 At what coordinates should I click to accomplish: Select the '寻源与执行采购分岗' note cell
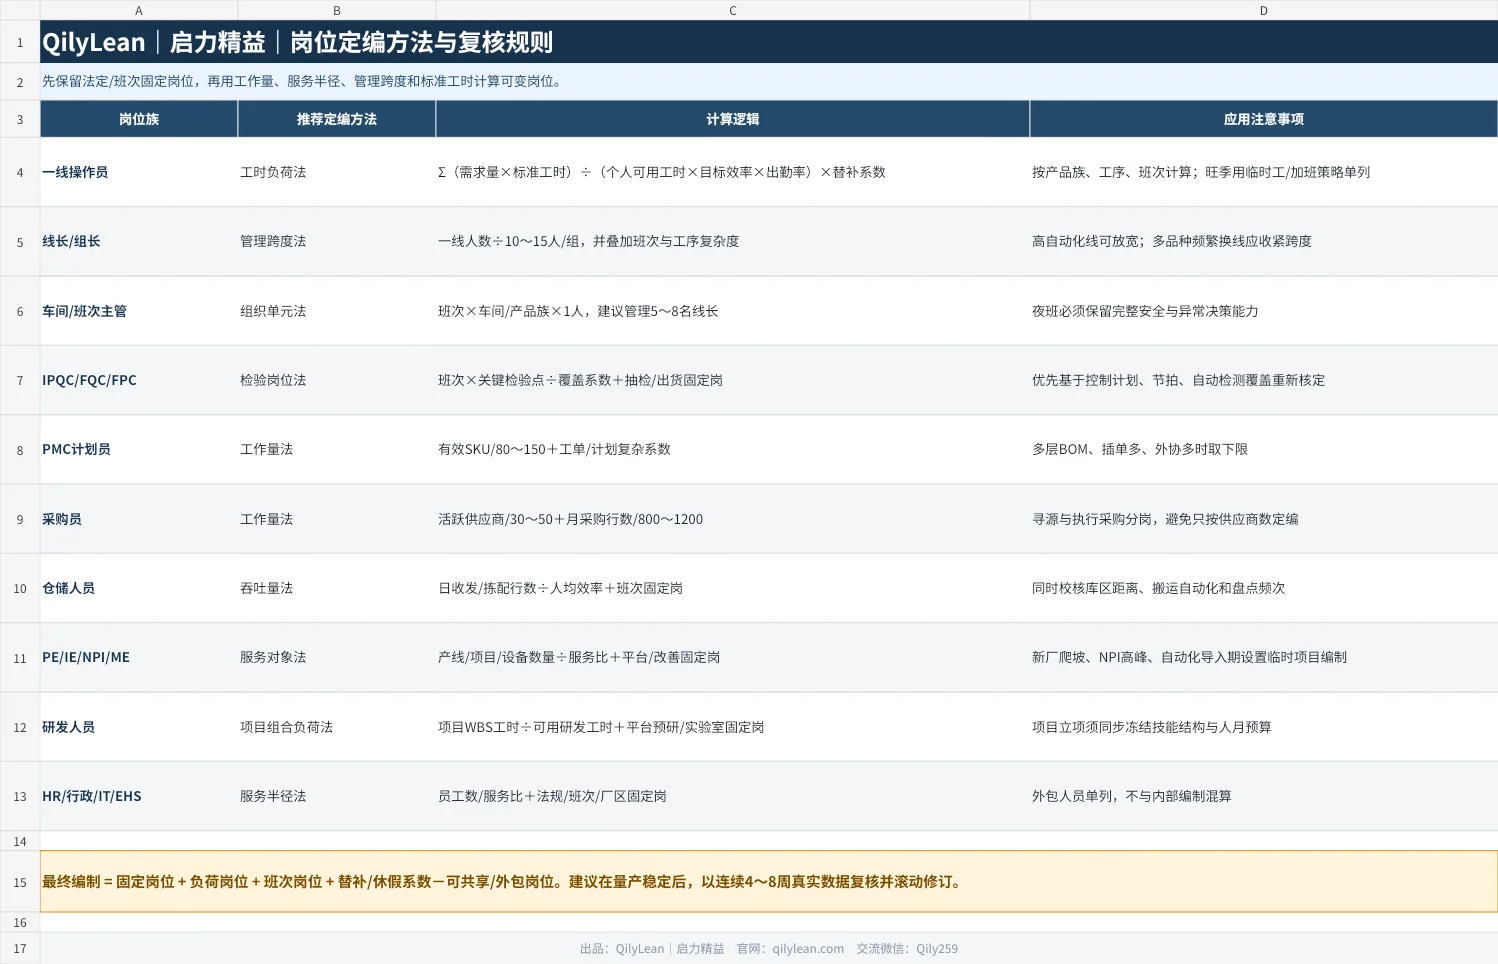pyautogui.click(x=1264, y=519)
